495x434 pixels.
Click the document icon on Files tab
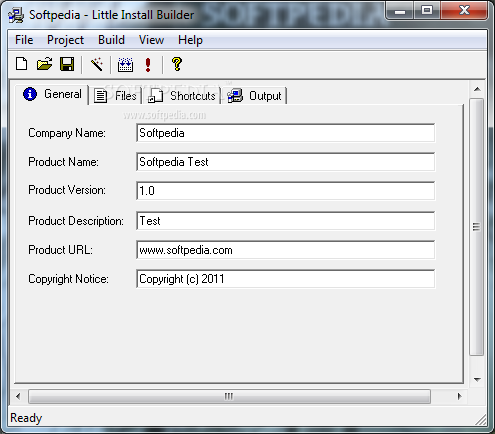[x=100, y=96]
